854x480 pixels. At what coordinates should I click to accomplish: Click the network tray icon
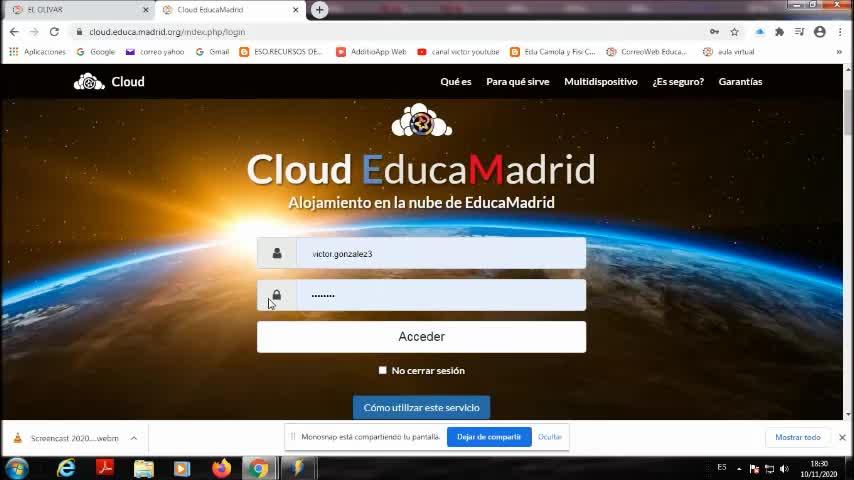tap(770, 469)
